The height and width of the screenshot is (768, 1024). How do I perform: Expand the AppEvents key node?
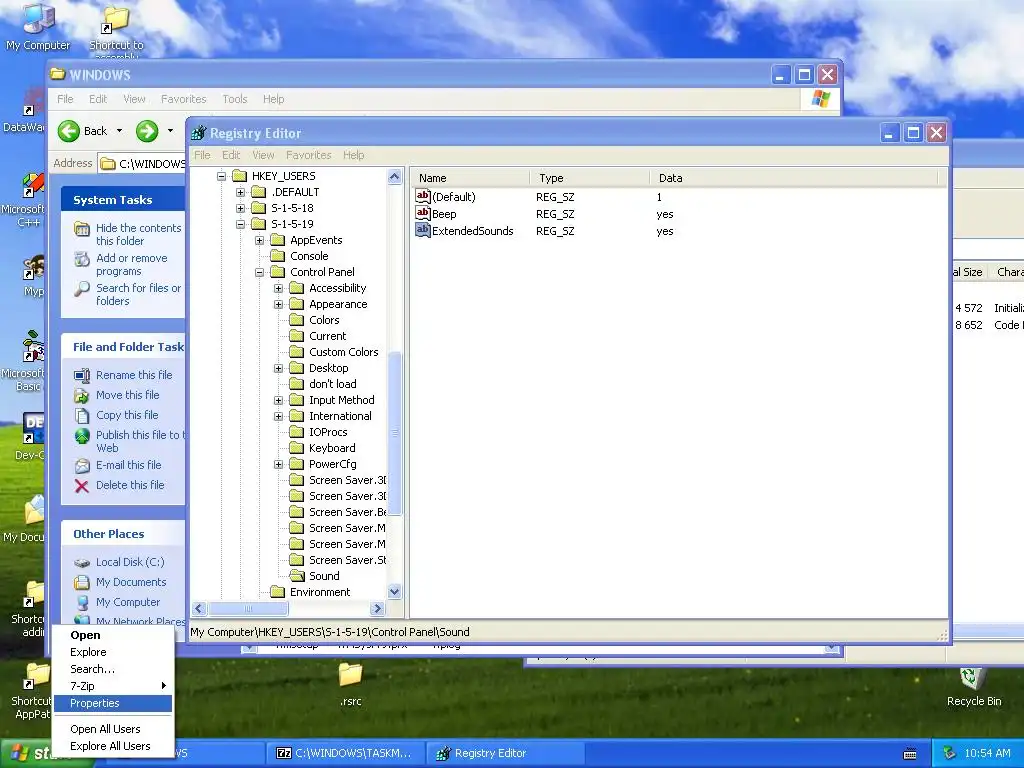click(259, 240)
